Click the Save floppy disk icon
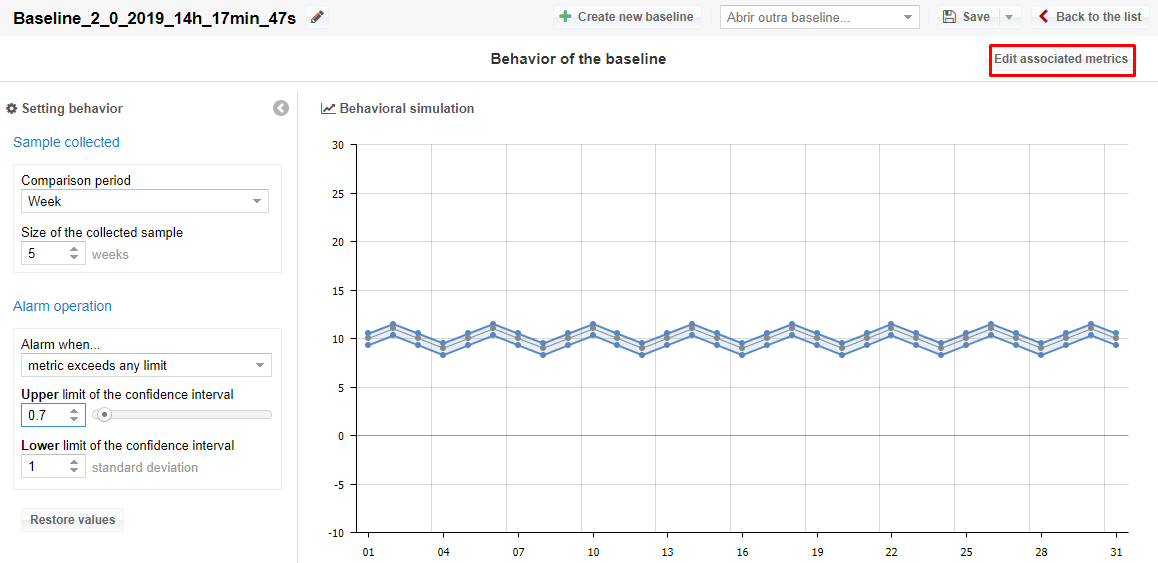This screenshot has width=1158, height=563. point(950,17)
